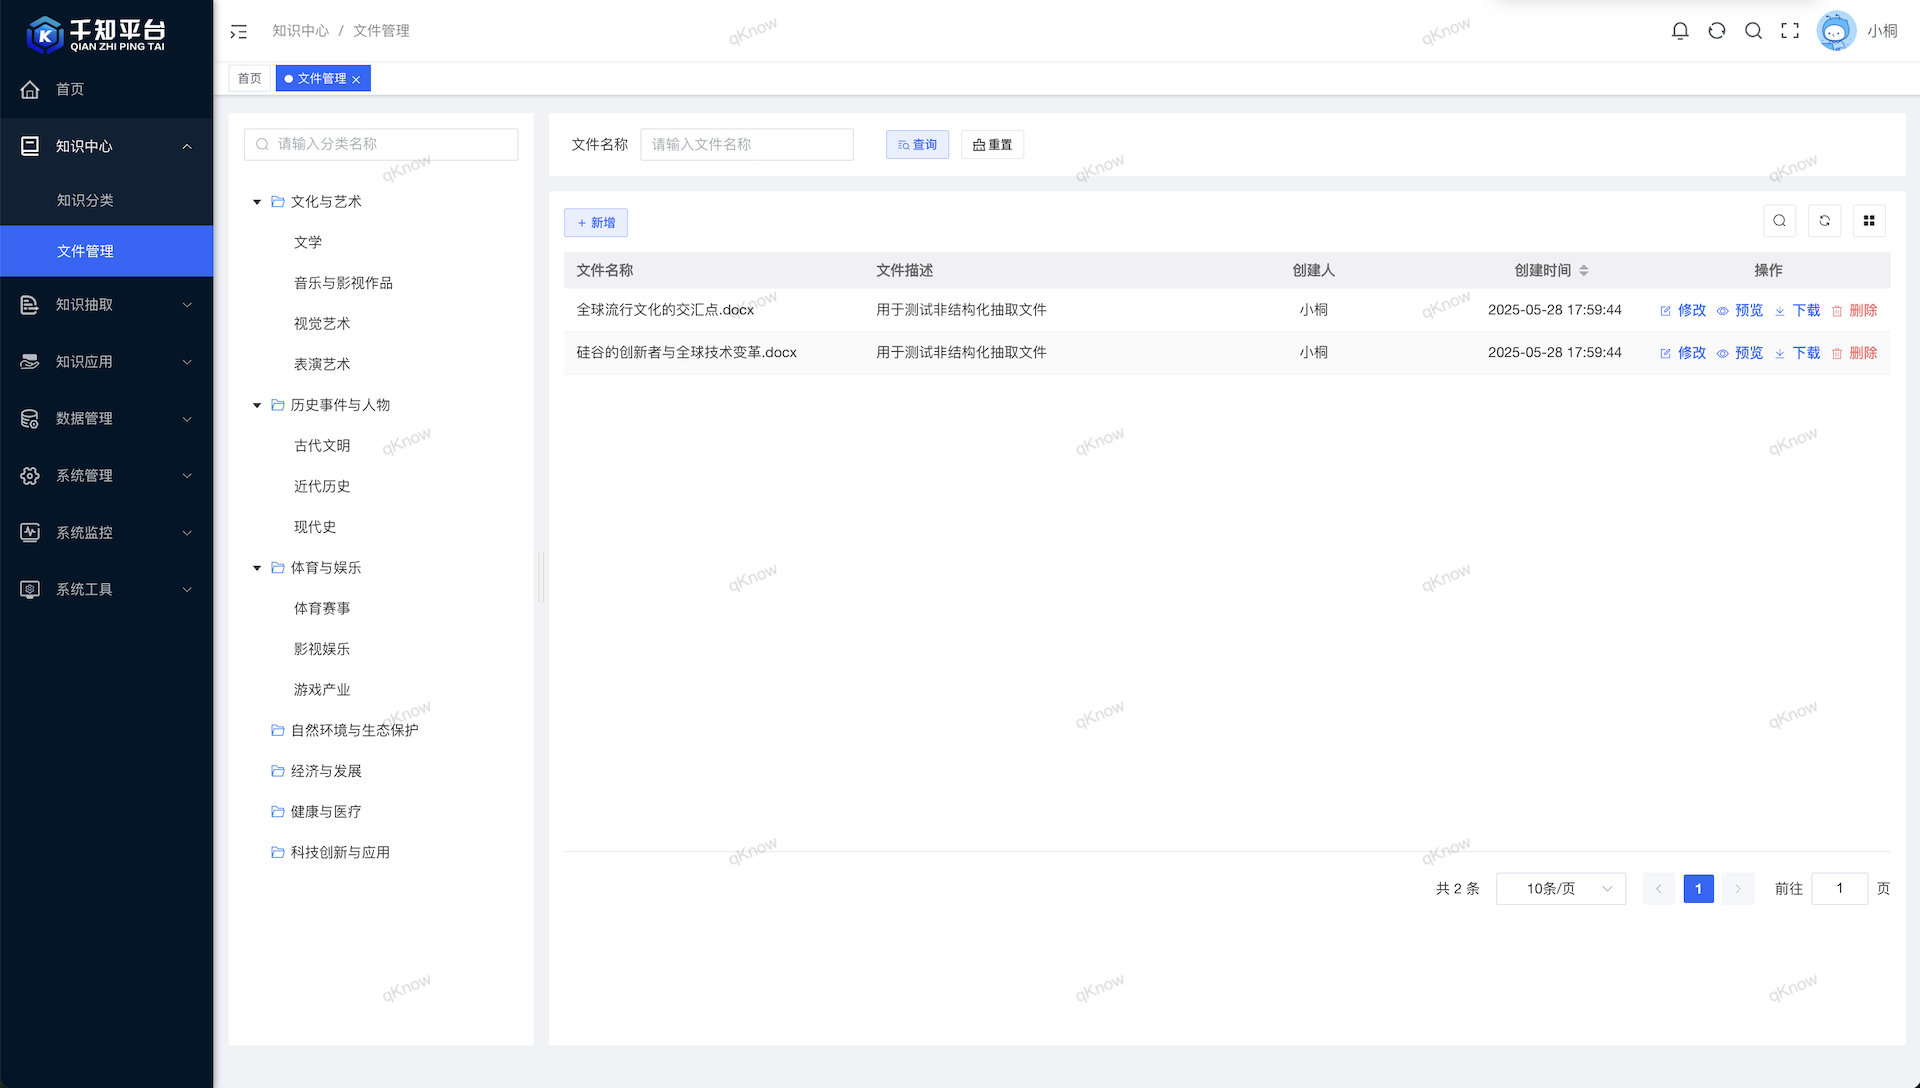Collapse the 体育与娱乐 tree node
Image resolution: width=1920 pixels, height=1088 pixels.
click(257, 568)
